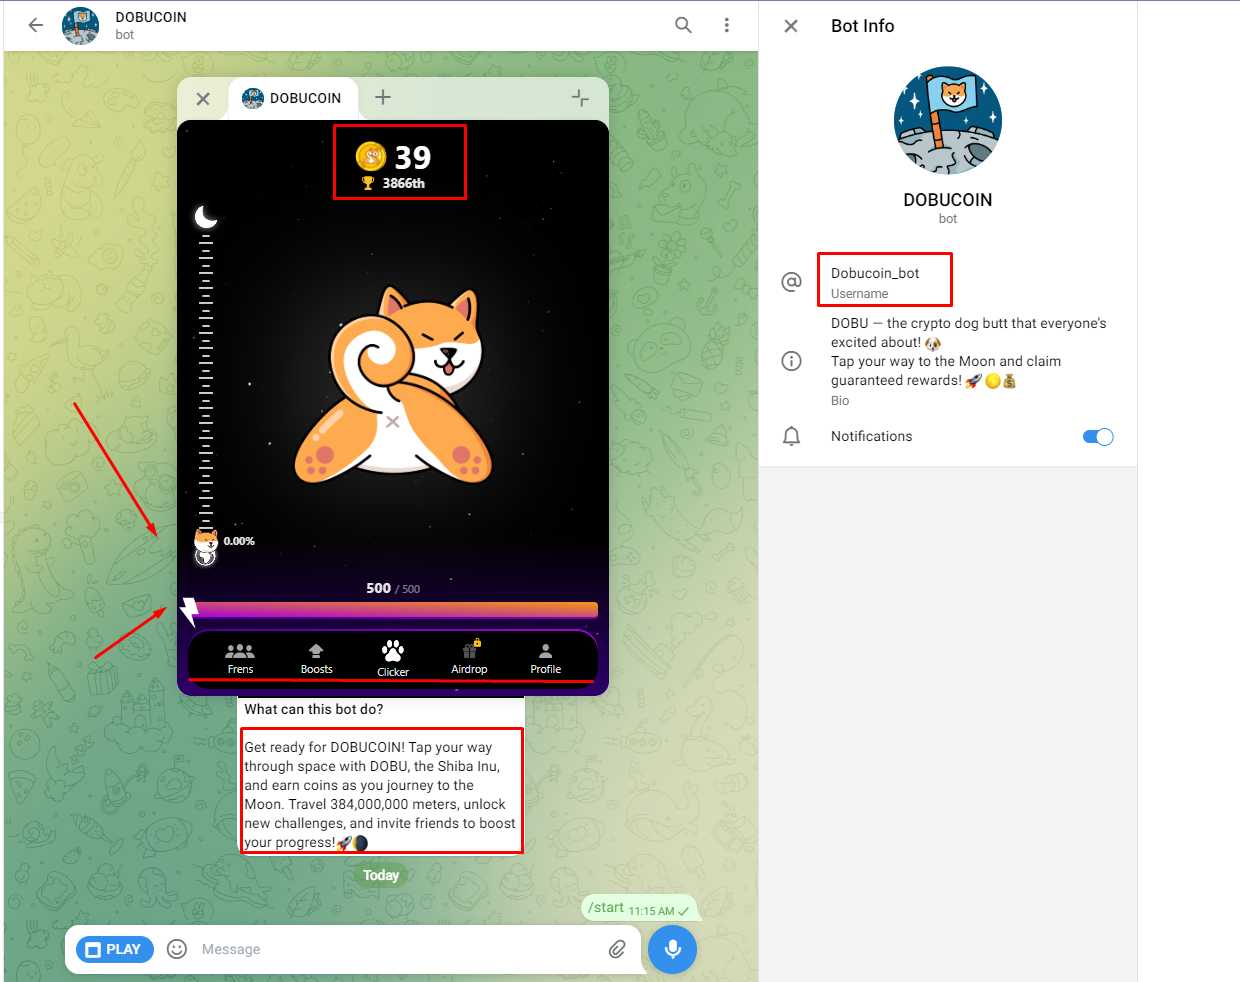Click the bot bio description text
This screenshot has height=982, width=1240.
(x=969, y=352)
